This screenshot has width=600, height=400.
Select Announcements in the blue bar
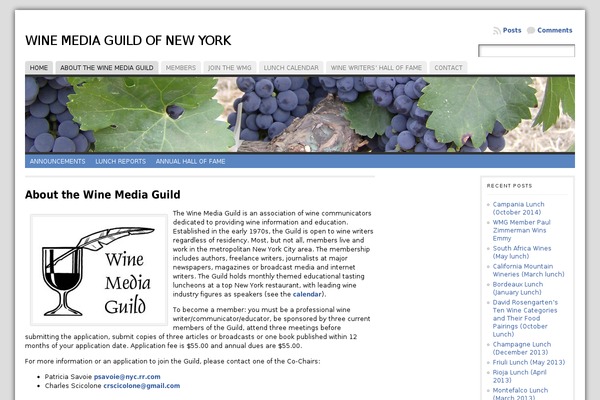point(57,161)
